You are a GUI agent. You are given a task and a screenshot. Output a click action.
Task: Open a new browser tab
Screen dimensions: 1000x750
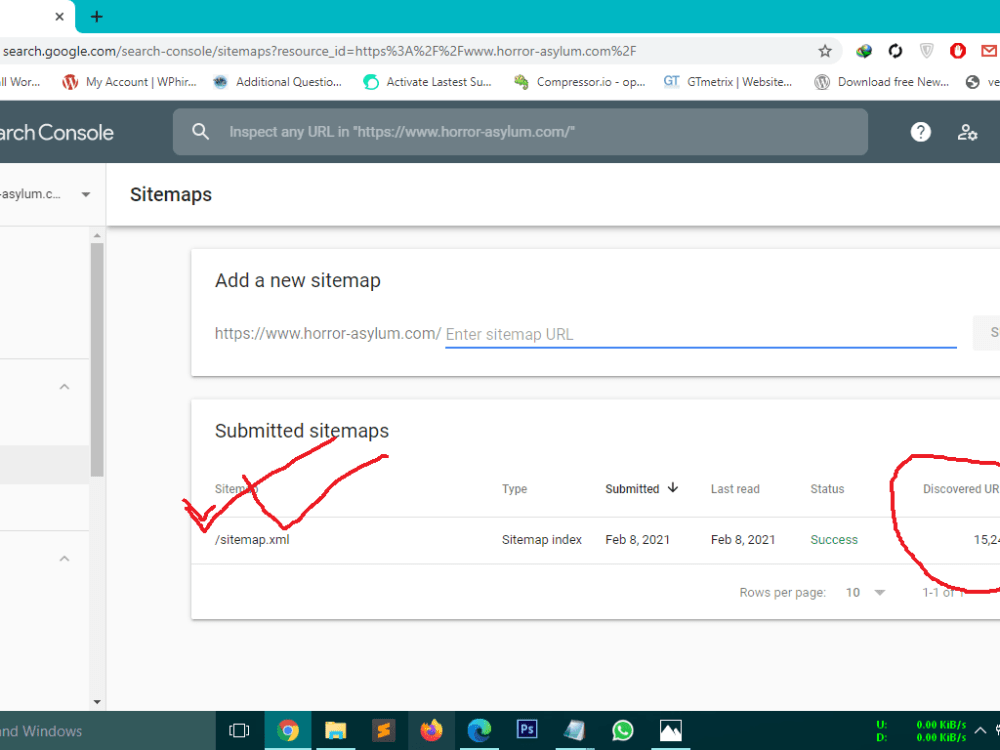pos(96,17)
